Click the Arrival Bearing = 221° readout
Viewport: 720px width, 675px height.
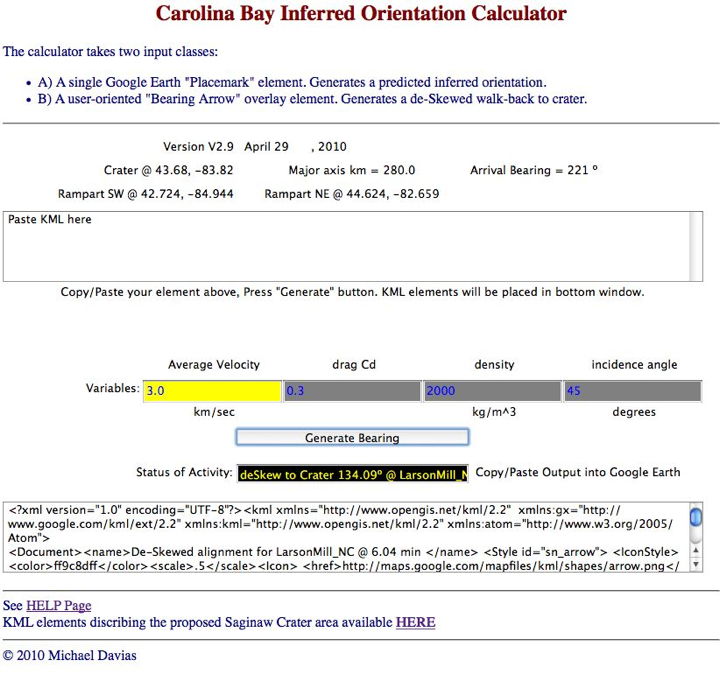tap(534, 170)
